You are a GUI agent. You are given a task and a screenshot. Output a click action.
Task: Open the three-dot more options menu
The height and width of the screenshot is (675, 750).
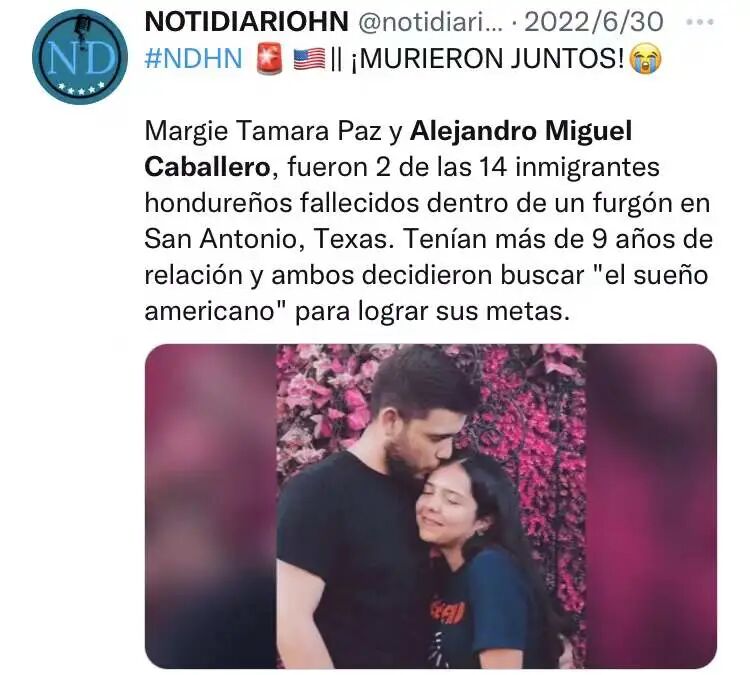coord(699,22)
